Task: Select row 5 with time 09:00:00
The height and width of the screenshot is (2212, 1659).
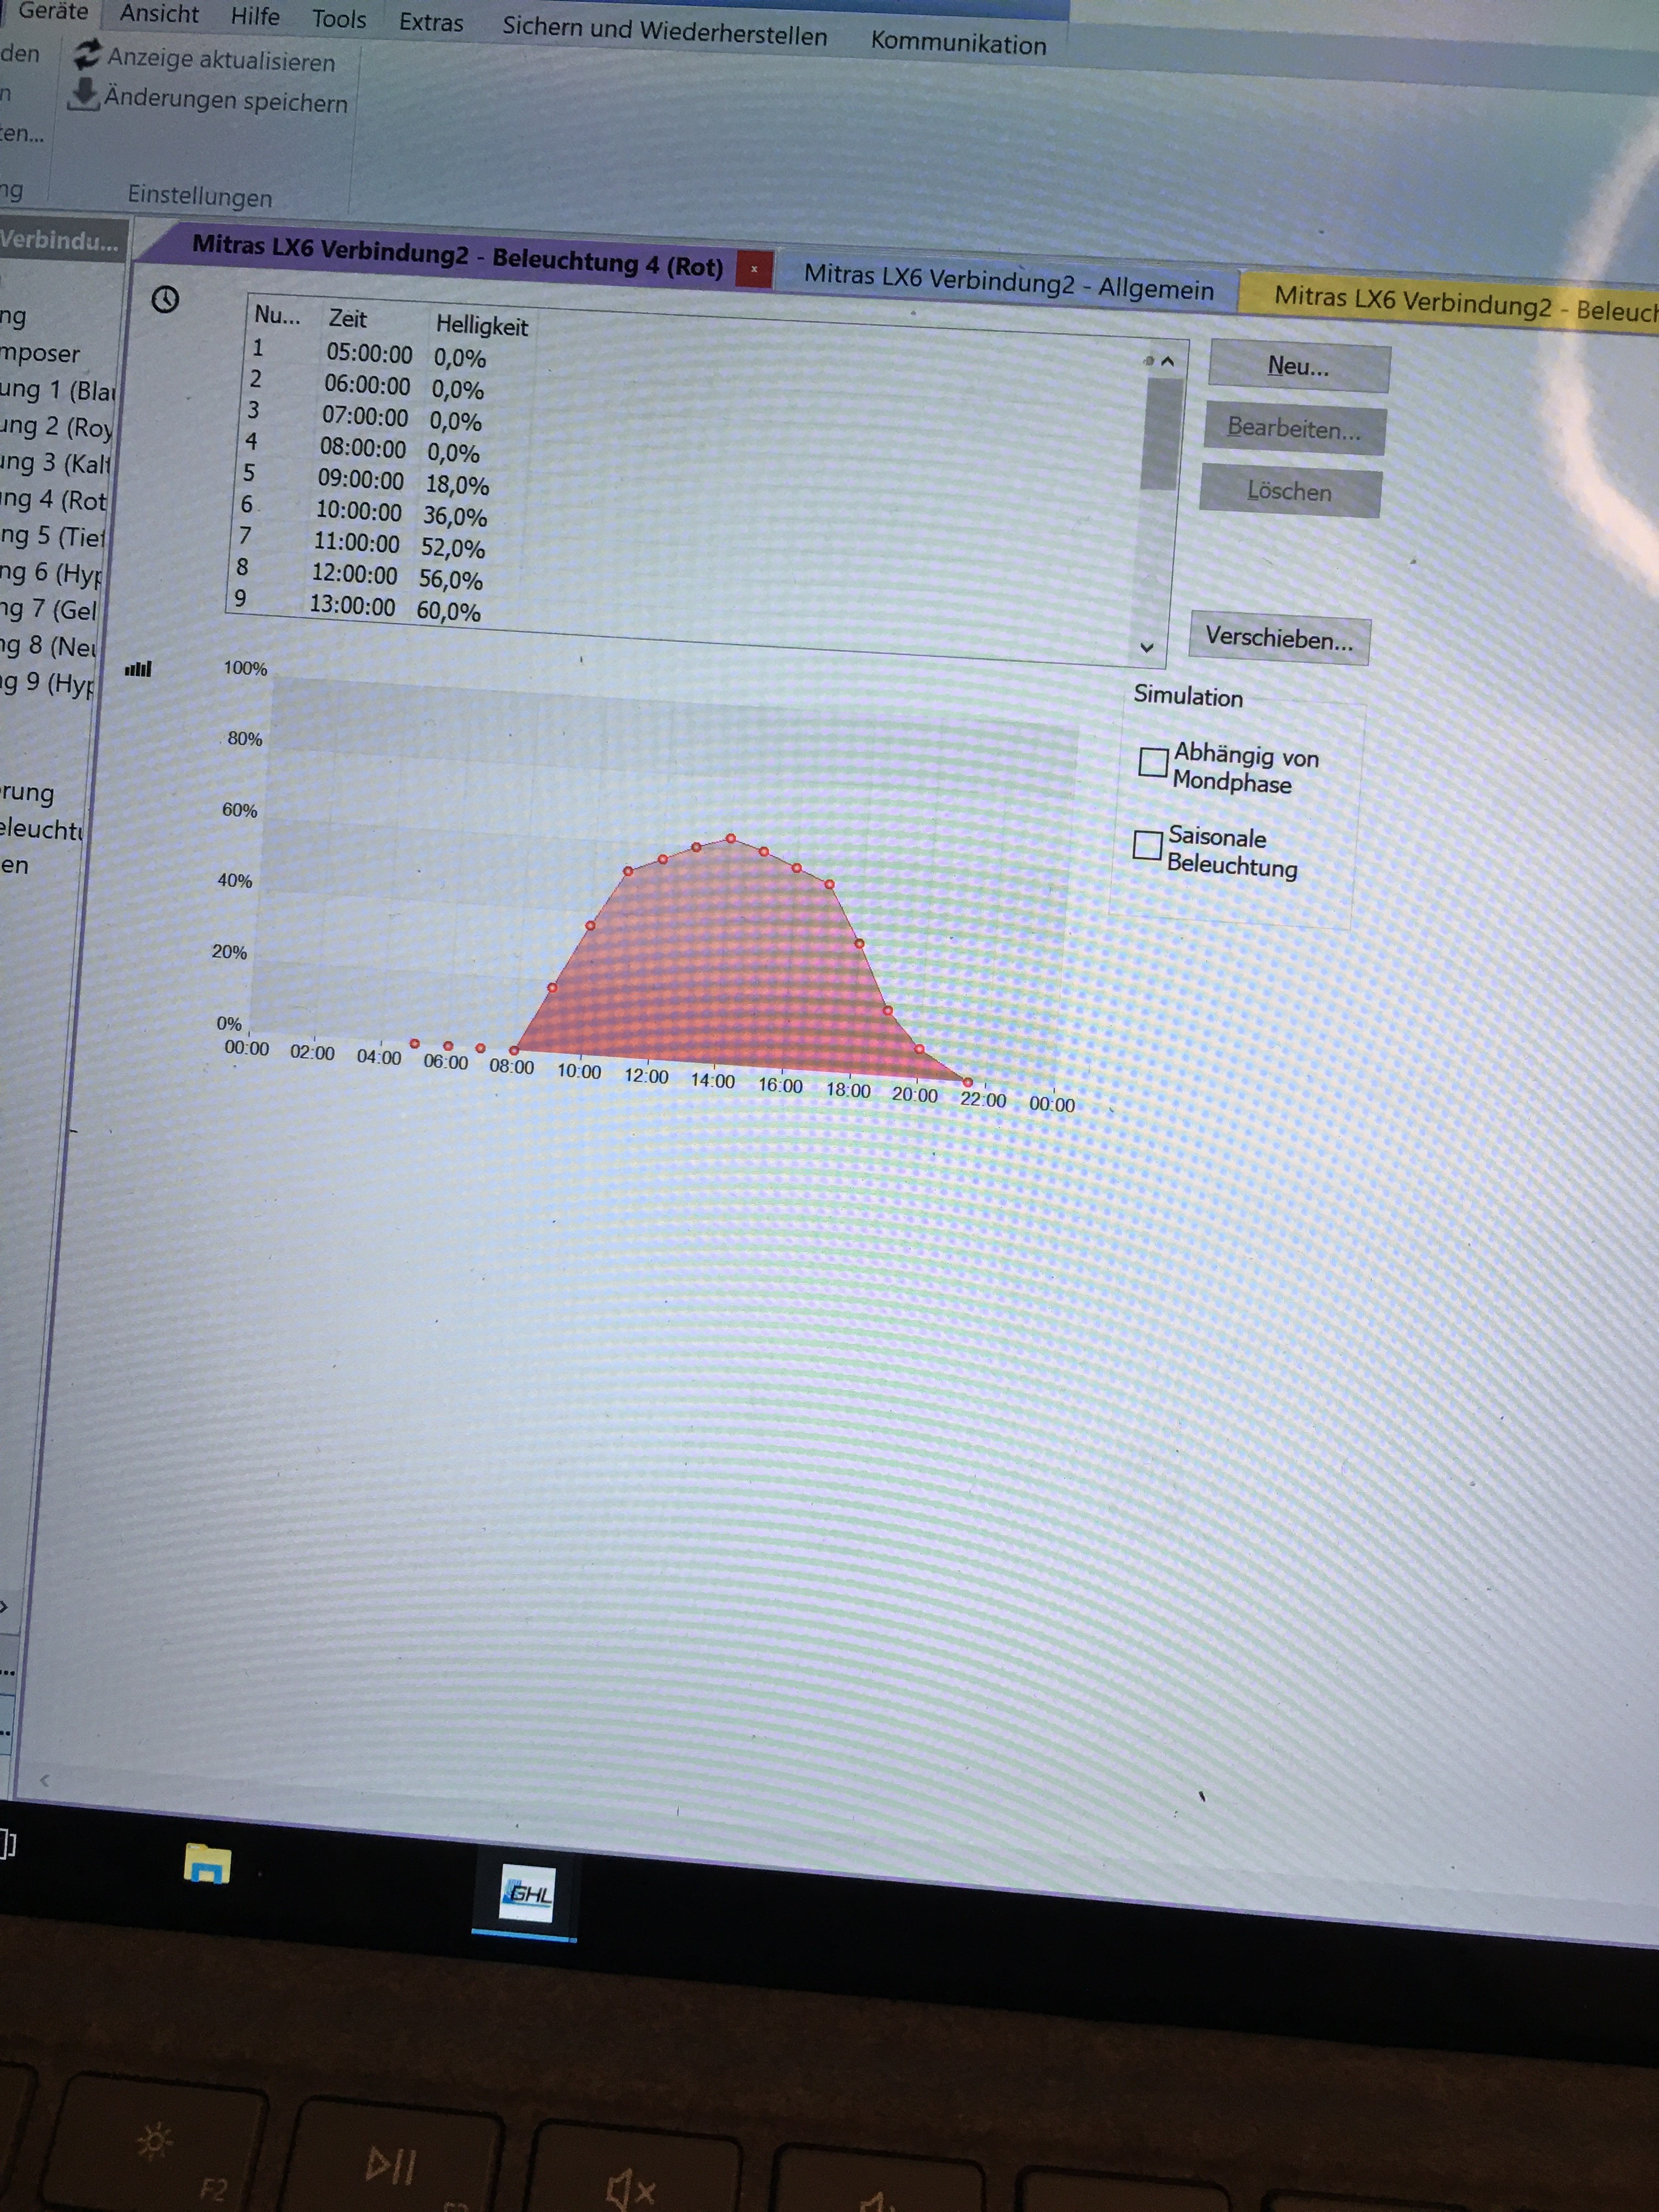Action: [365, 480]
